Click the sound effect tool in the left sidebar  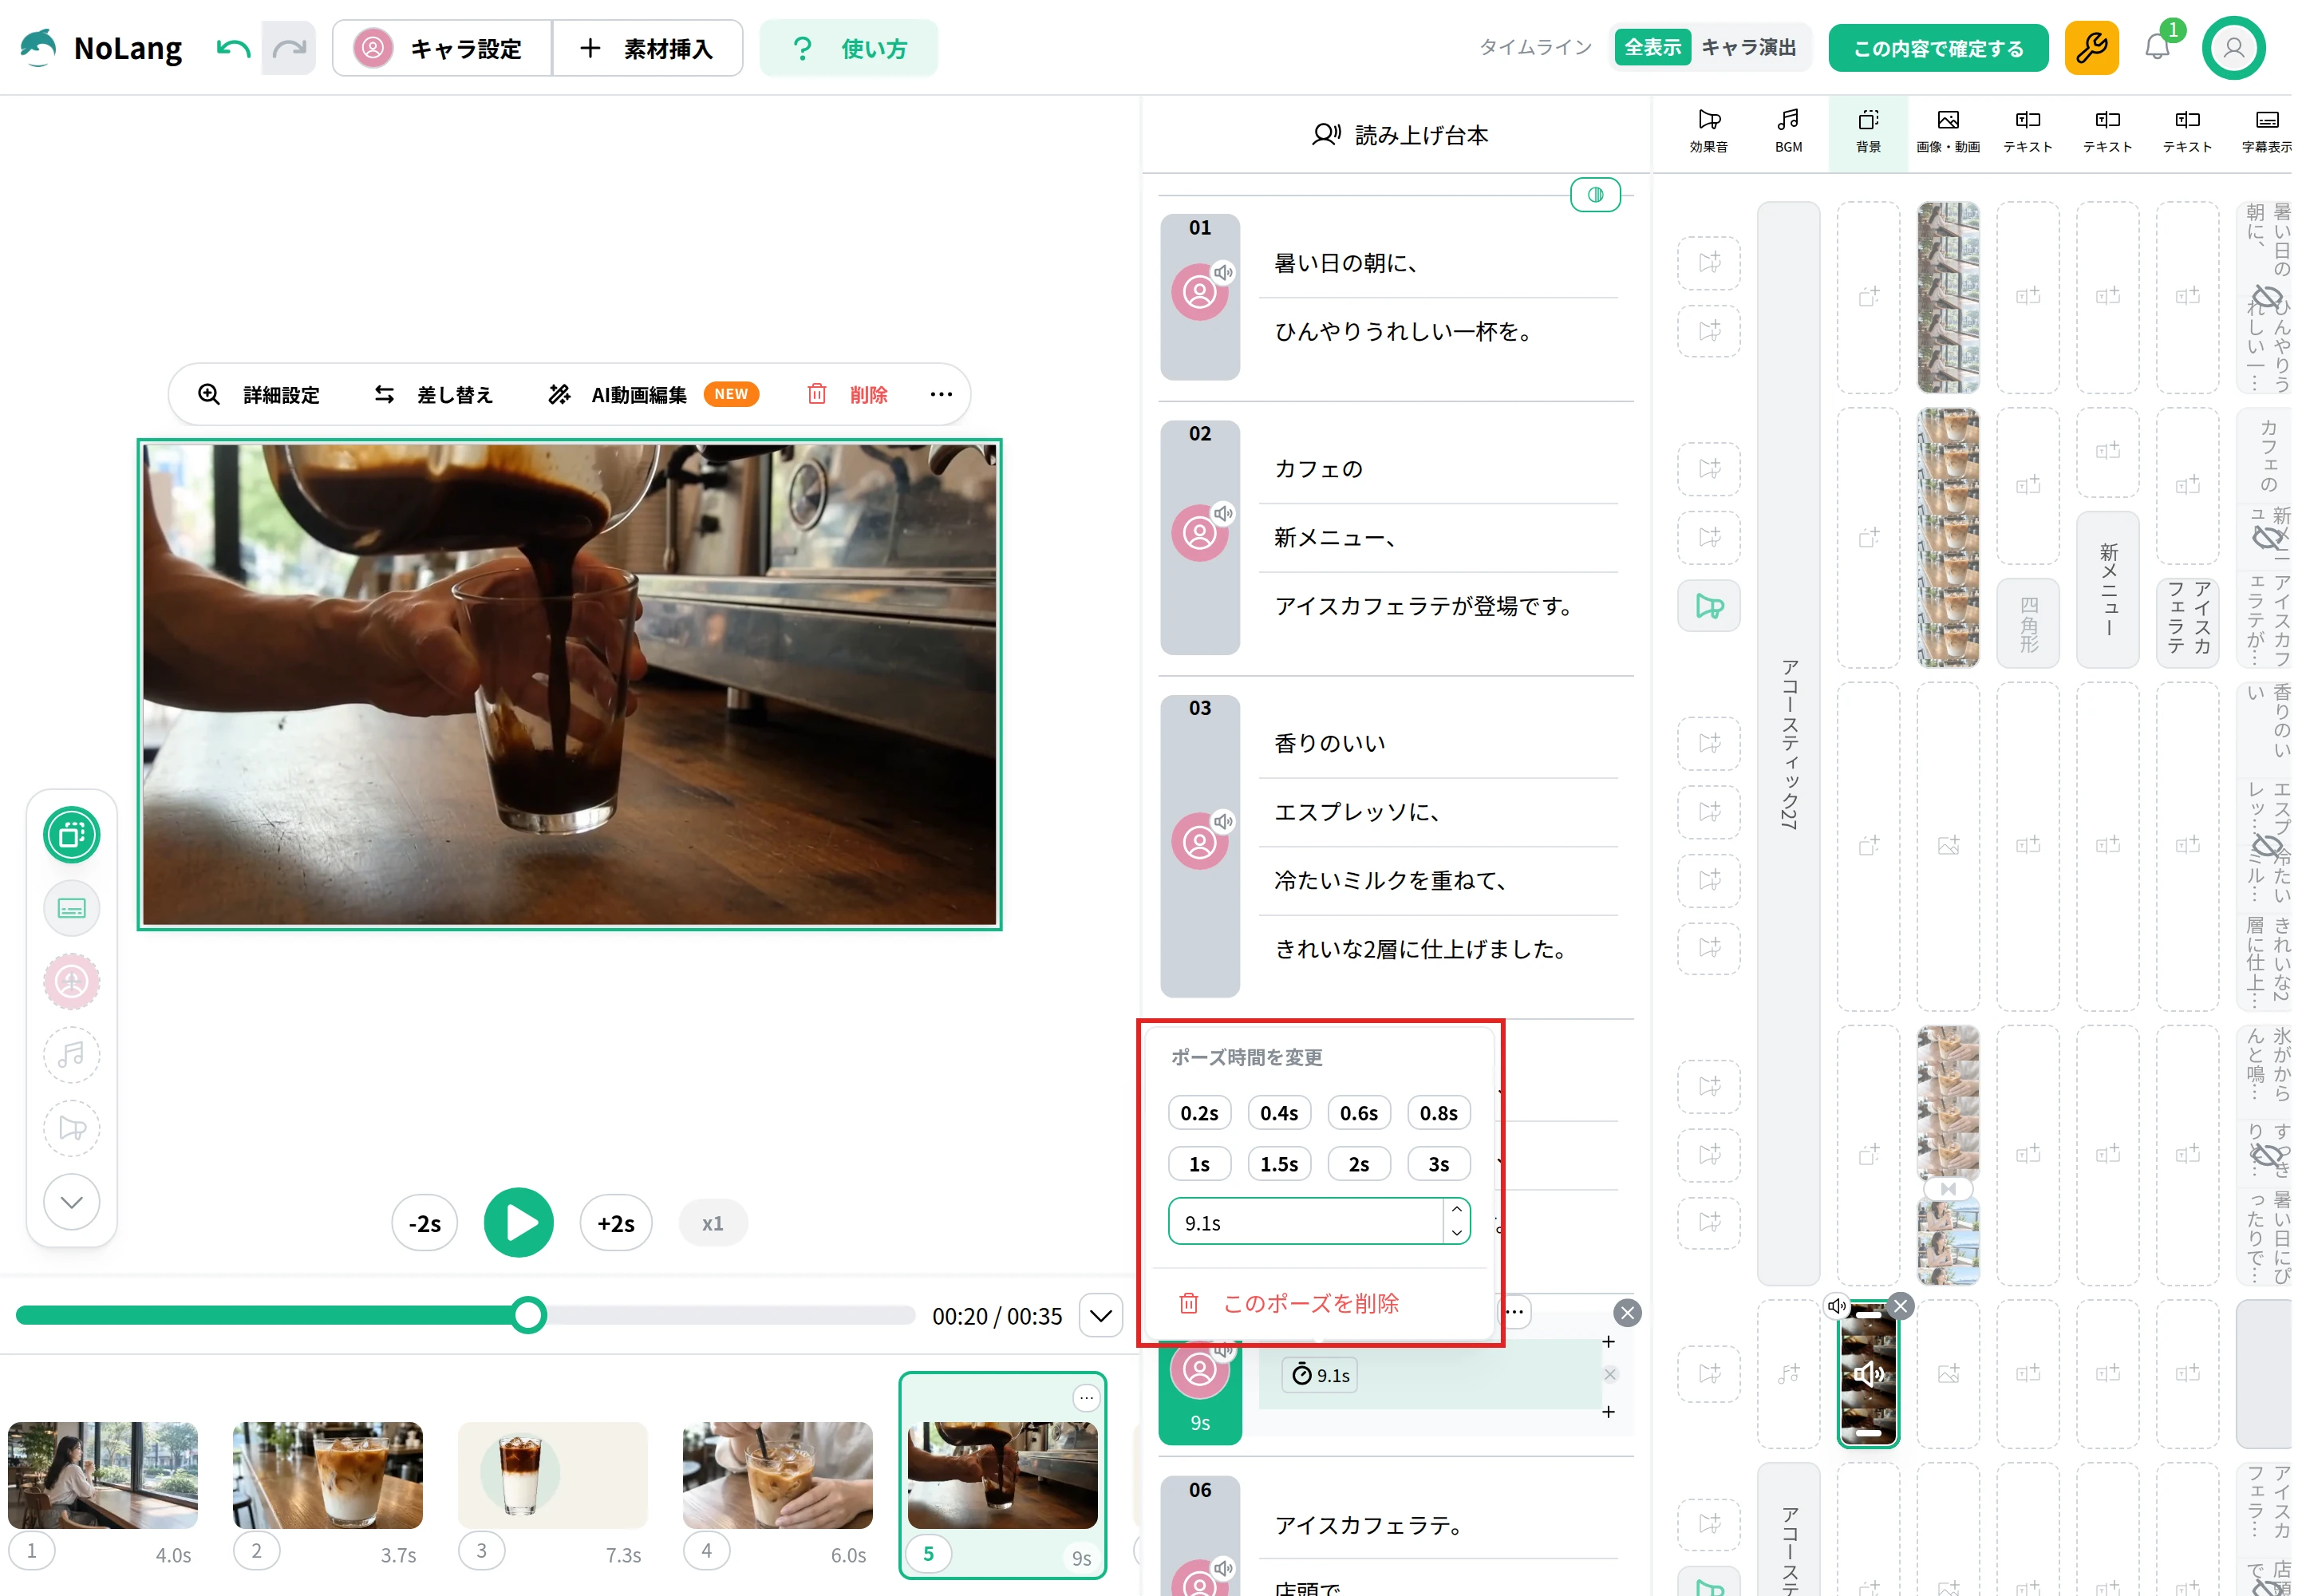click(x=72, y=1128)
